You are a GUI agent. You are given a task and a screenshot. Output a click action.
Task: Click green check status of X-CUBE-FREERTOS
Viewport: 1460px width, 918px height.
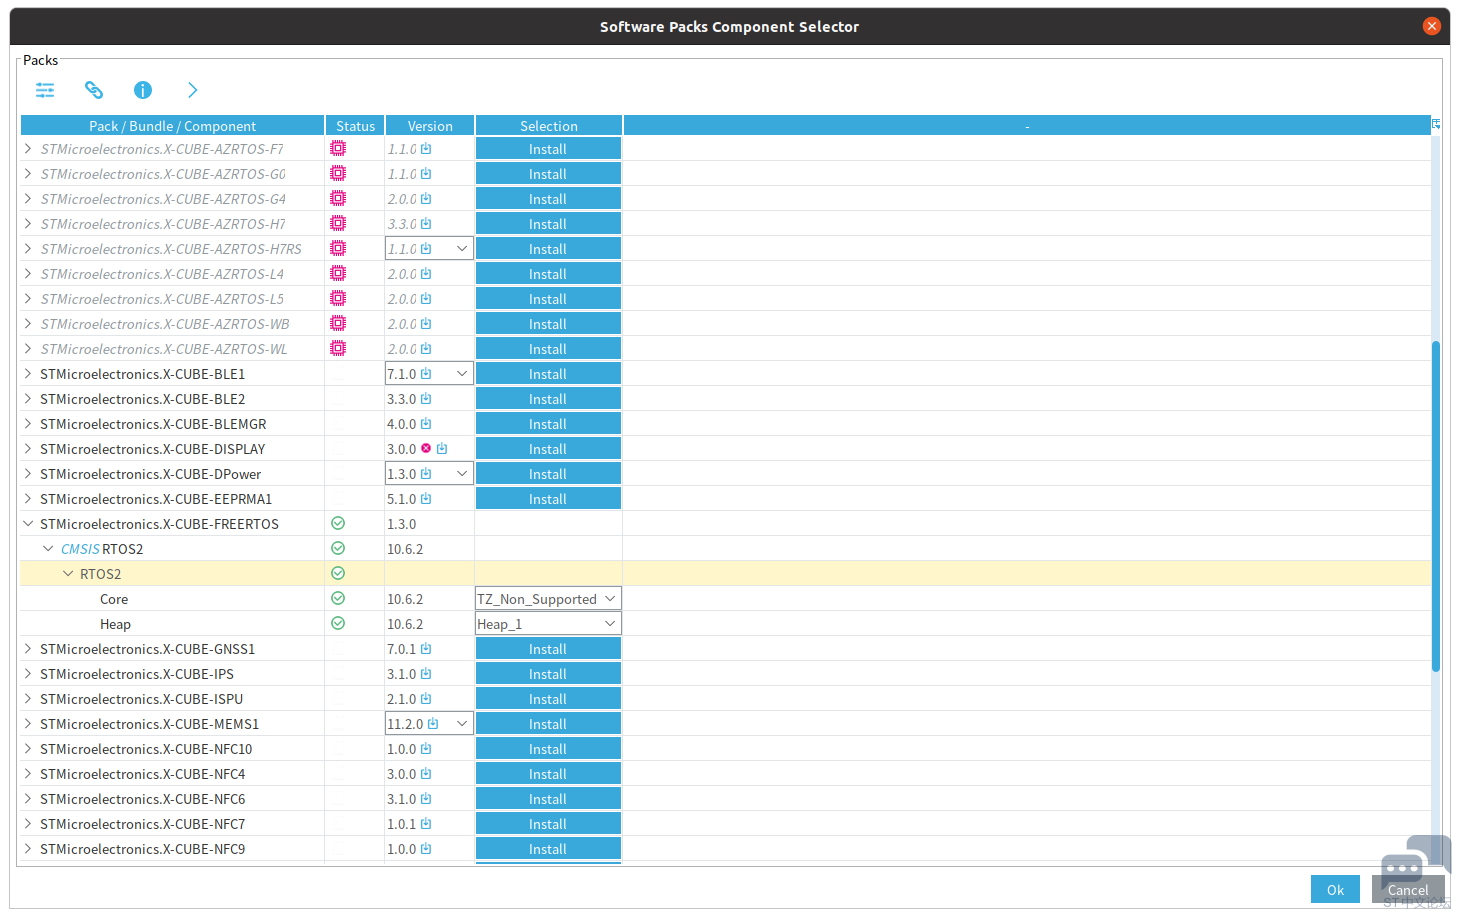point(338,523)
